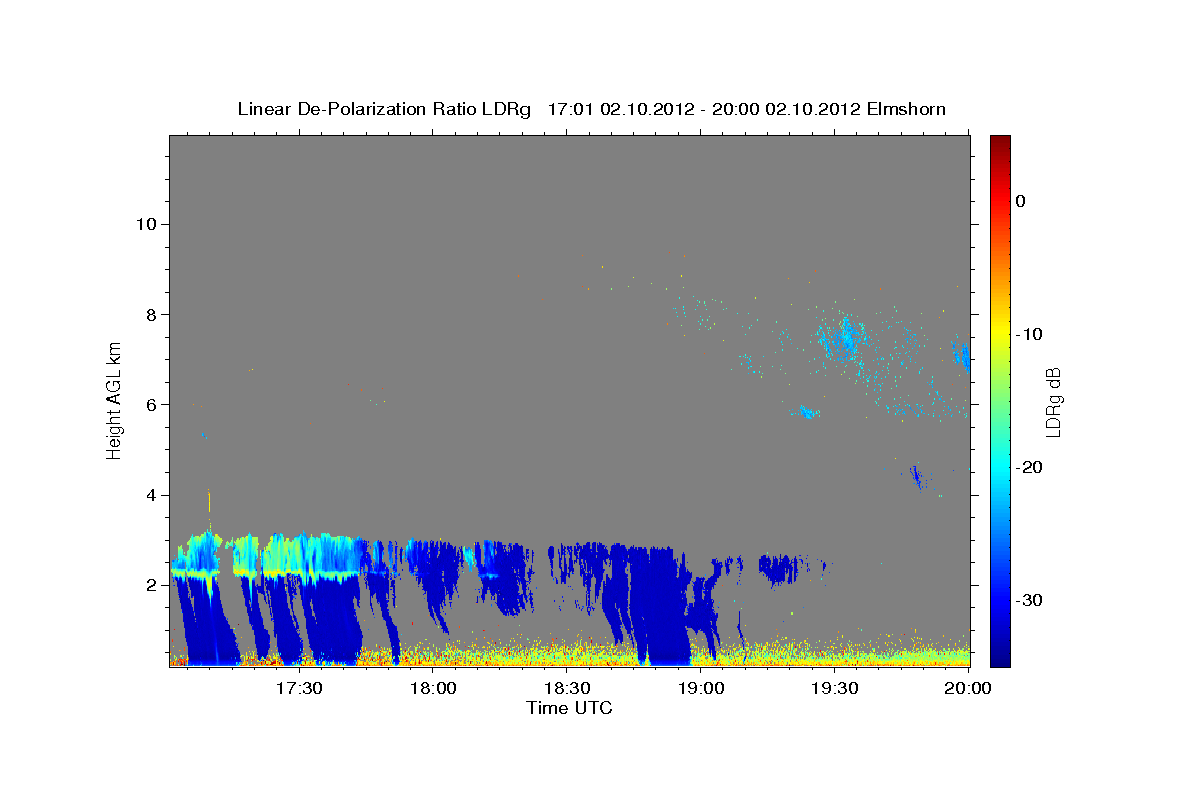The width and height of the screenshot is (1200, 800).
Task: Click the '18:30' time axis label
Action: tap(567, 689)
